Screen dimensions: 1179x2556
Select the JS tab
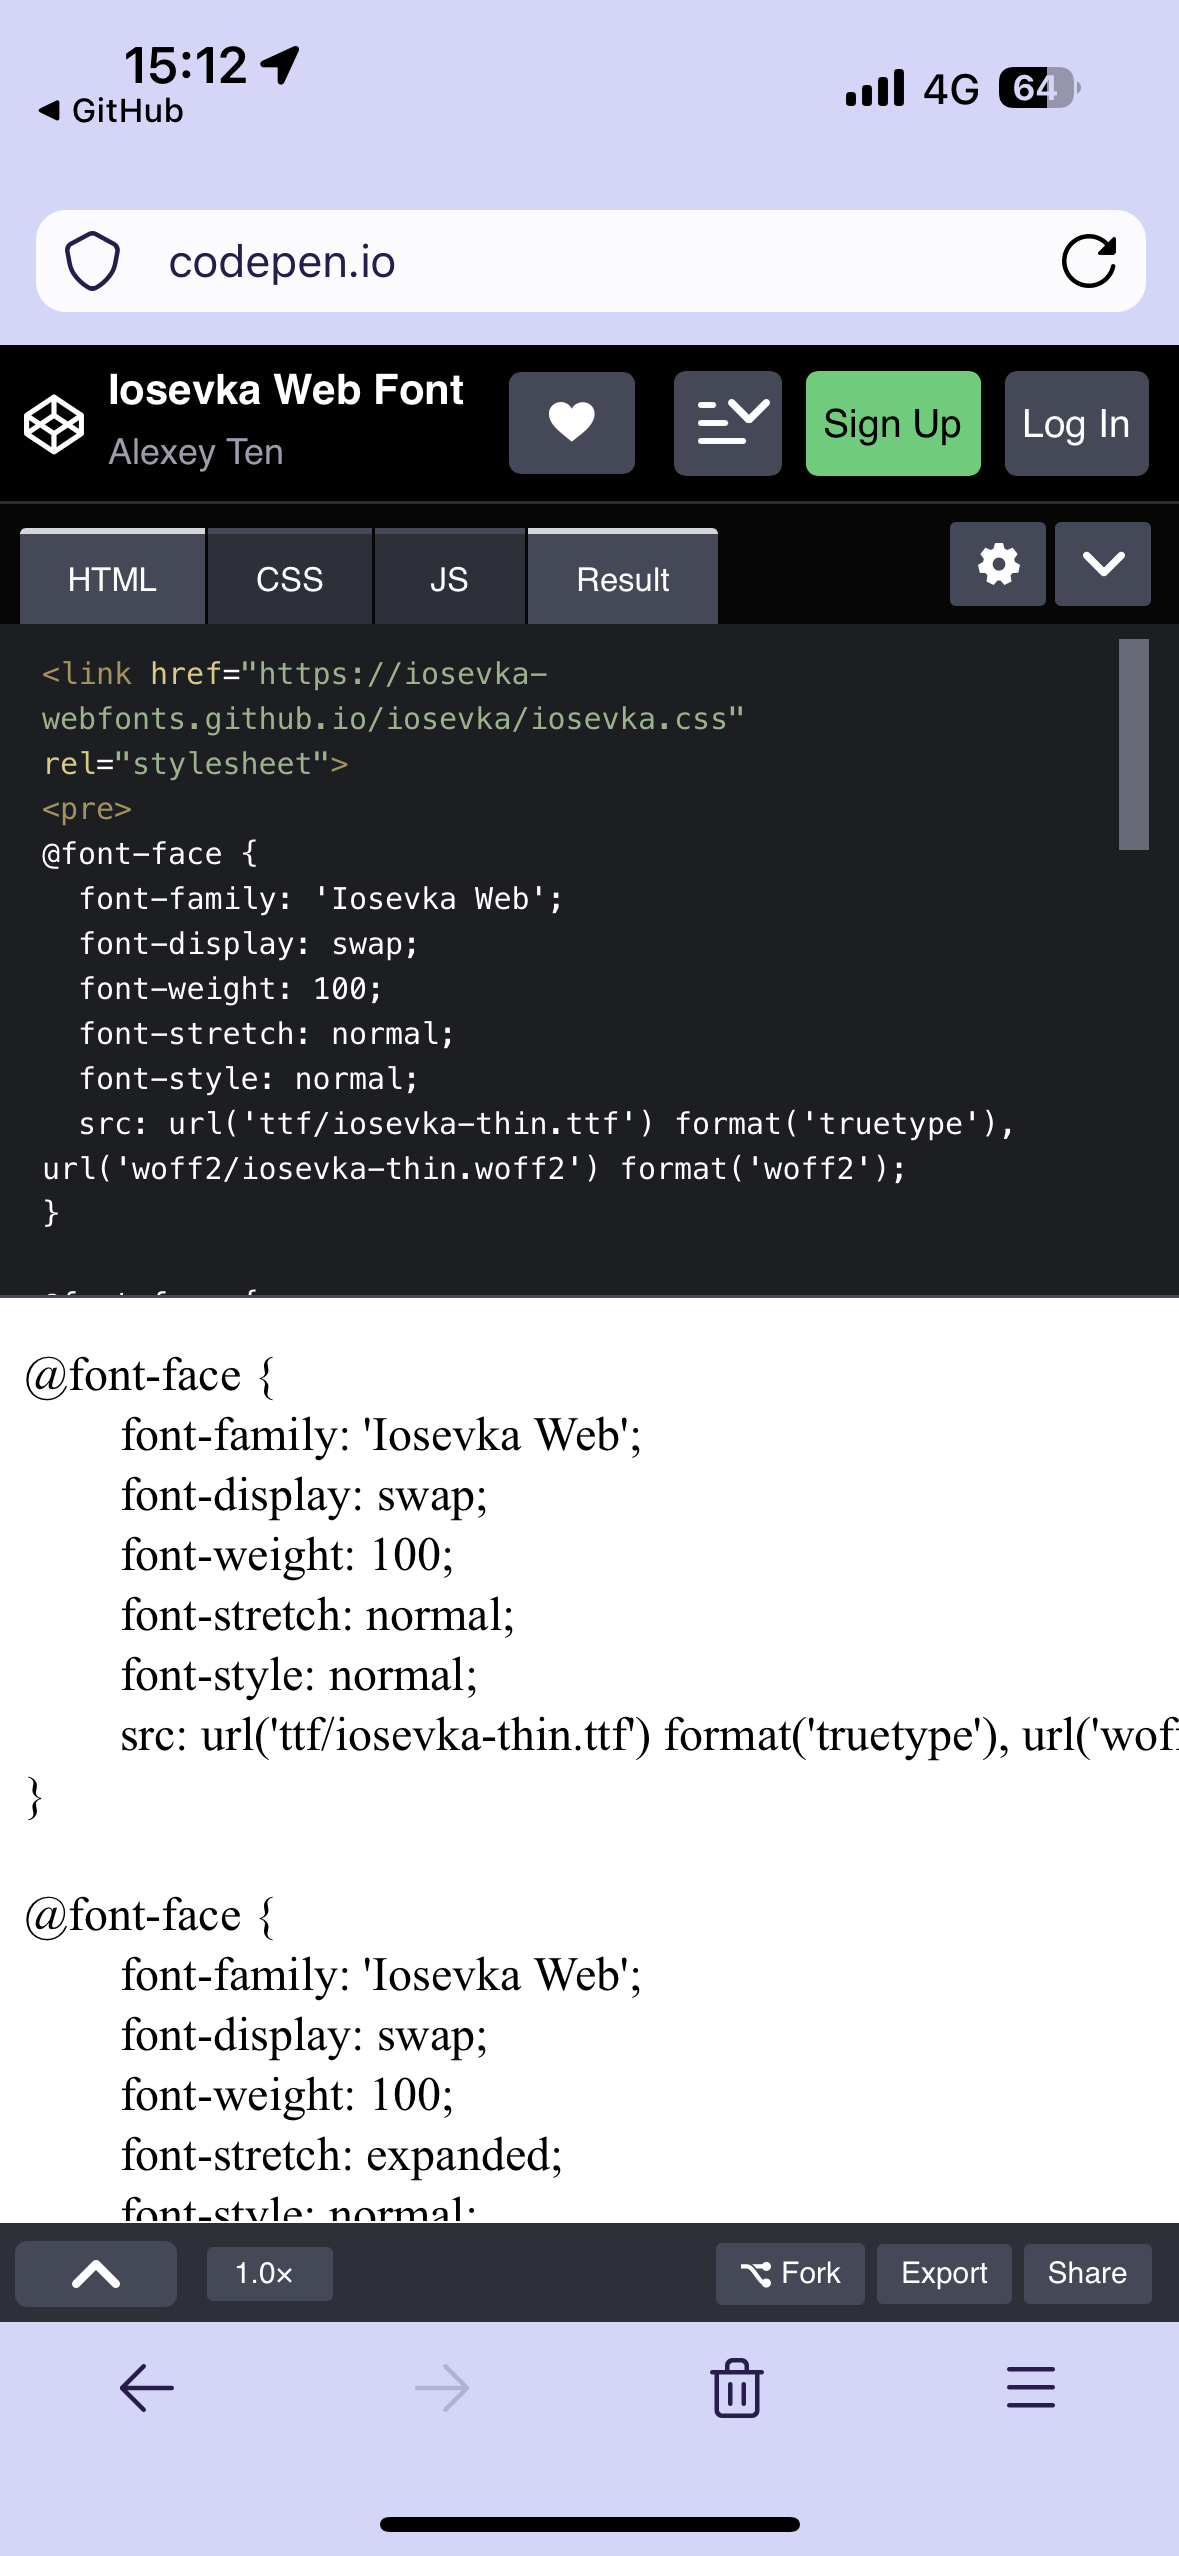pyautogui.click(x=449, y=577)
